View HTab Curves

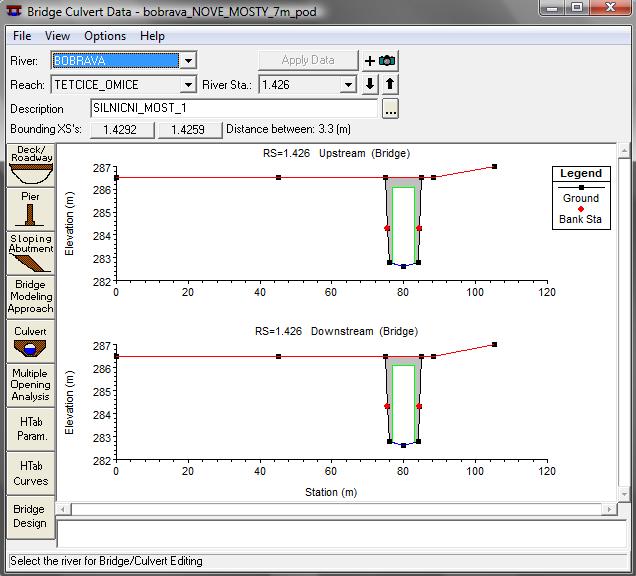click(31, 473)
